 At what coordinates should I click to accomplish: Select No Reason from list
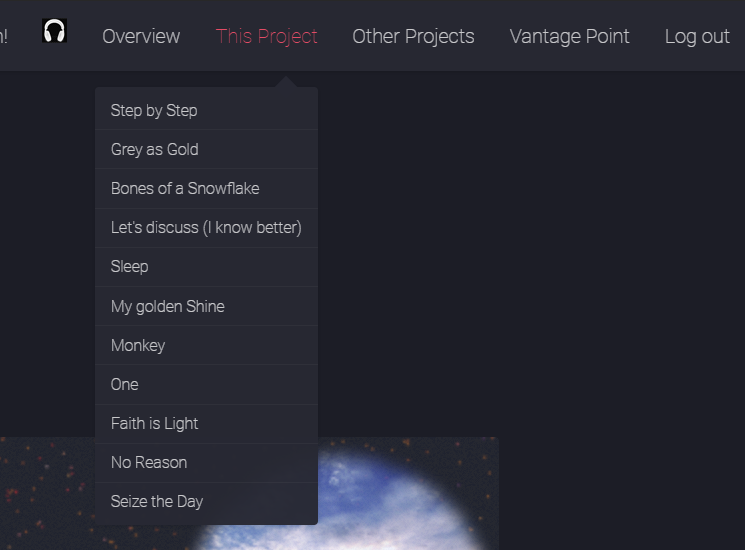(148, 462)
